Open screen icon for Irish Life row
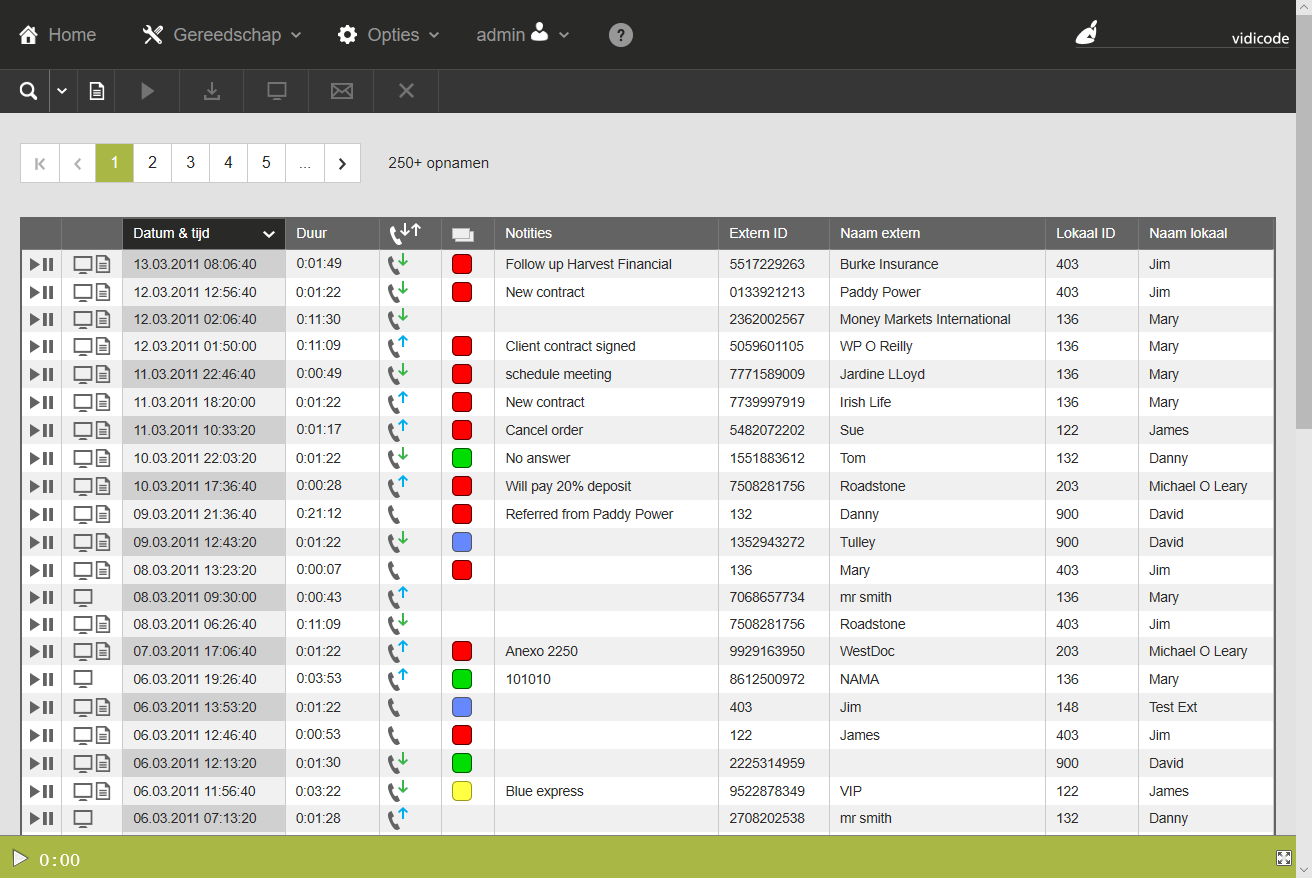 [x=83, y=403]
